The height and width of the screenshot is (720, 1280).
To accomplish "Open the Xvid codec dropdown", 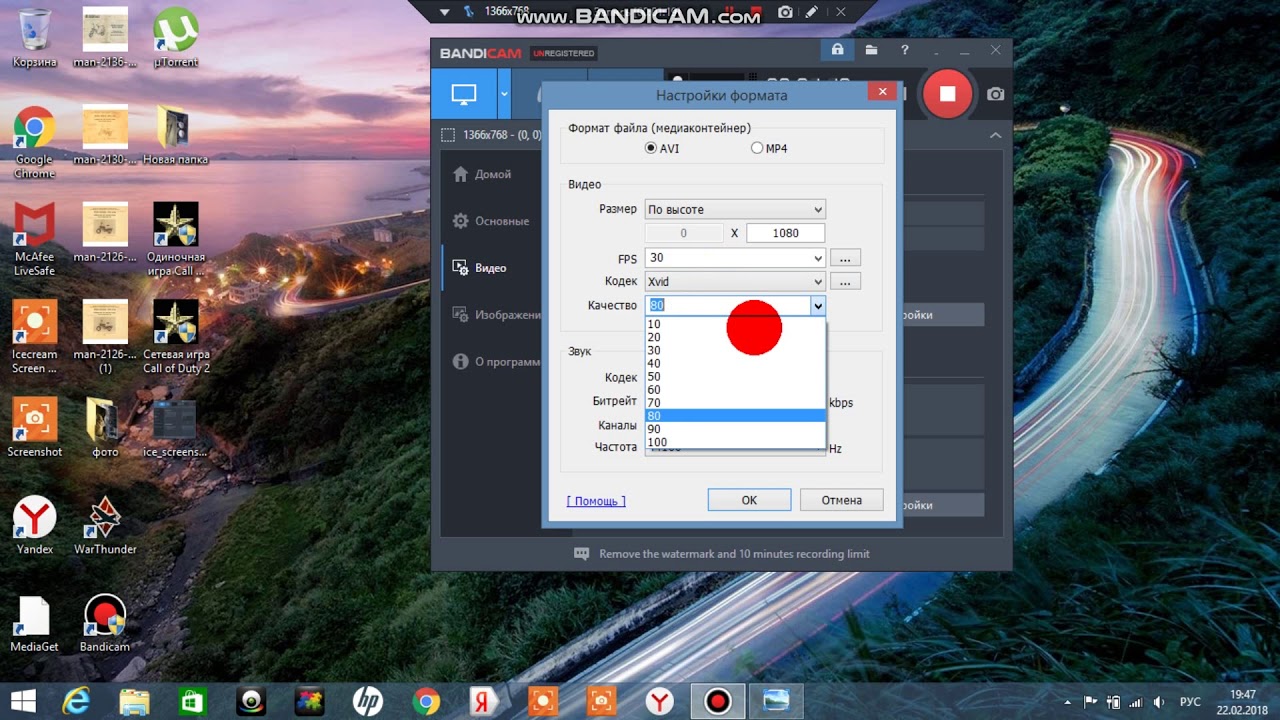I will [x=734, y=282].
